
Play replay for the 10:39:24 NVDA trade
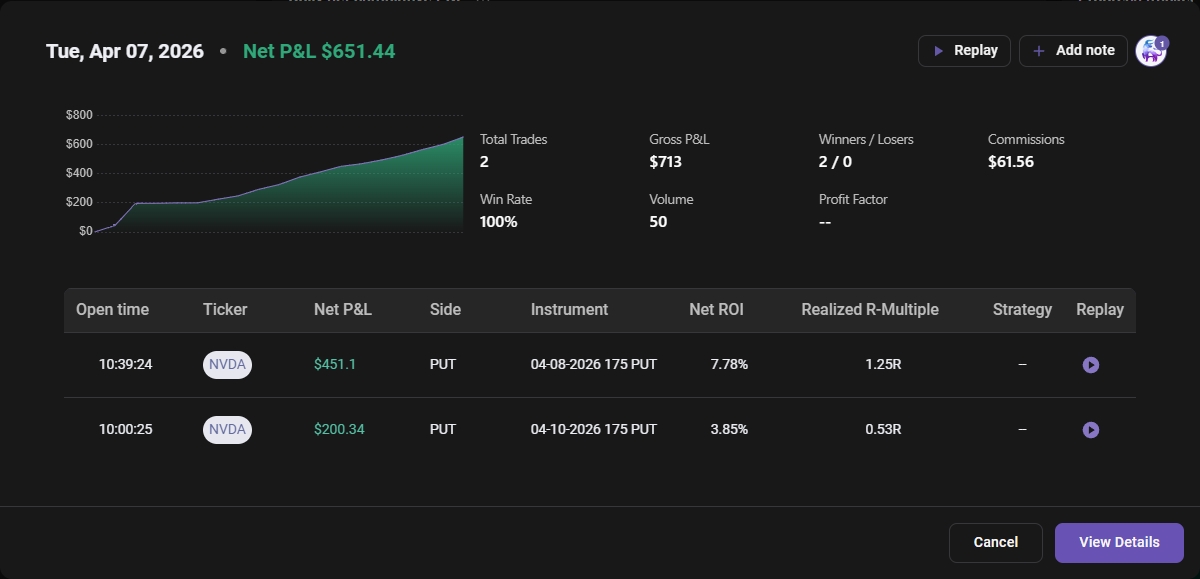pos(1091,365)
